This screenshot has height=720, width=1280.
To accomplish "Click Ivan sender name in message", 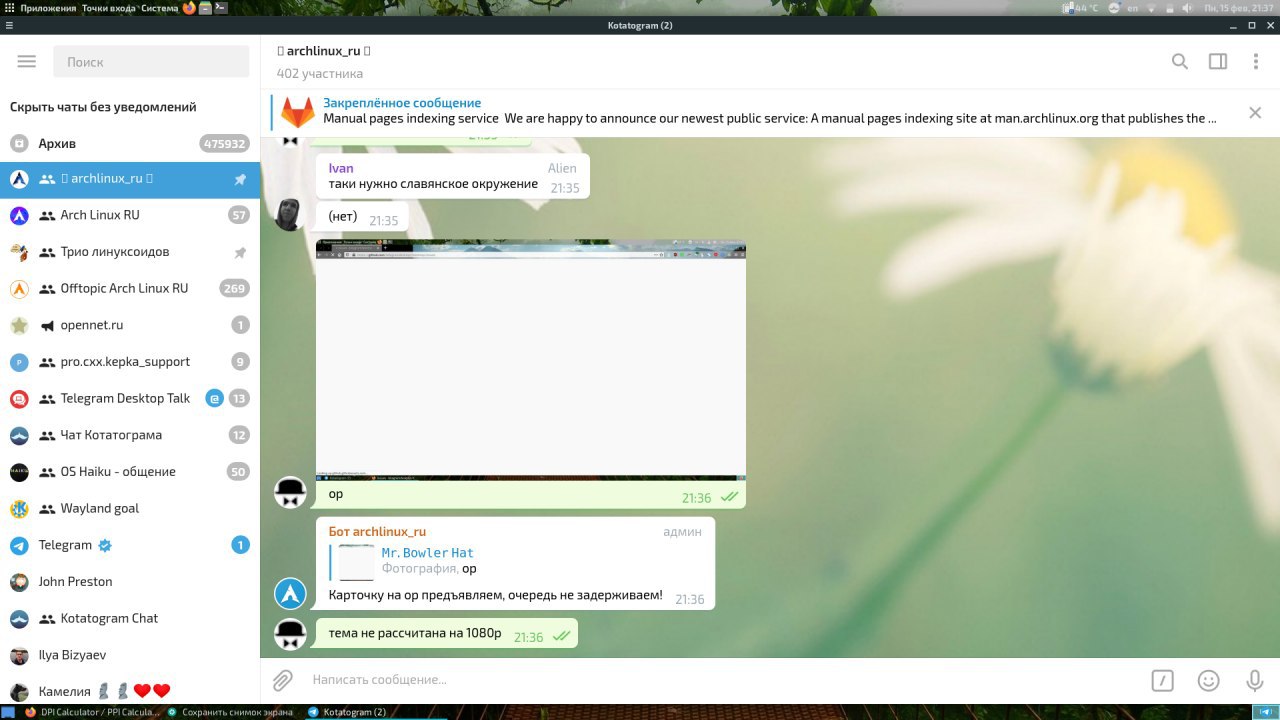I will [x=341, y=168].
